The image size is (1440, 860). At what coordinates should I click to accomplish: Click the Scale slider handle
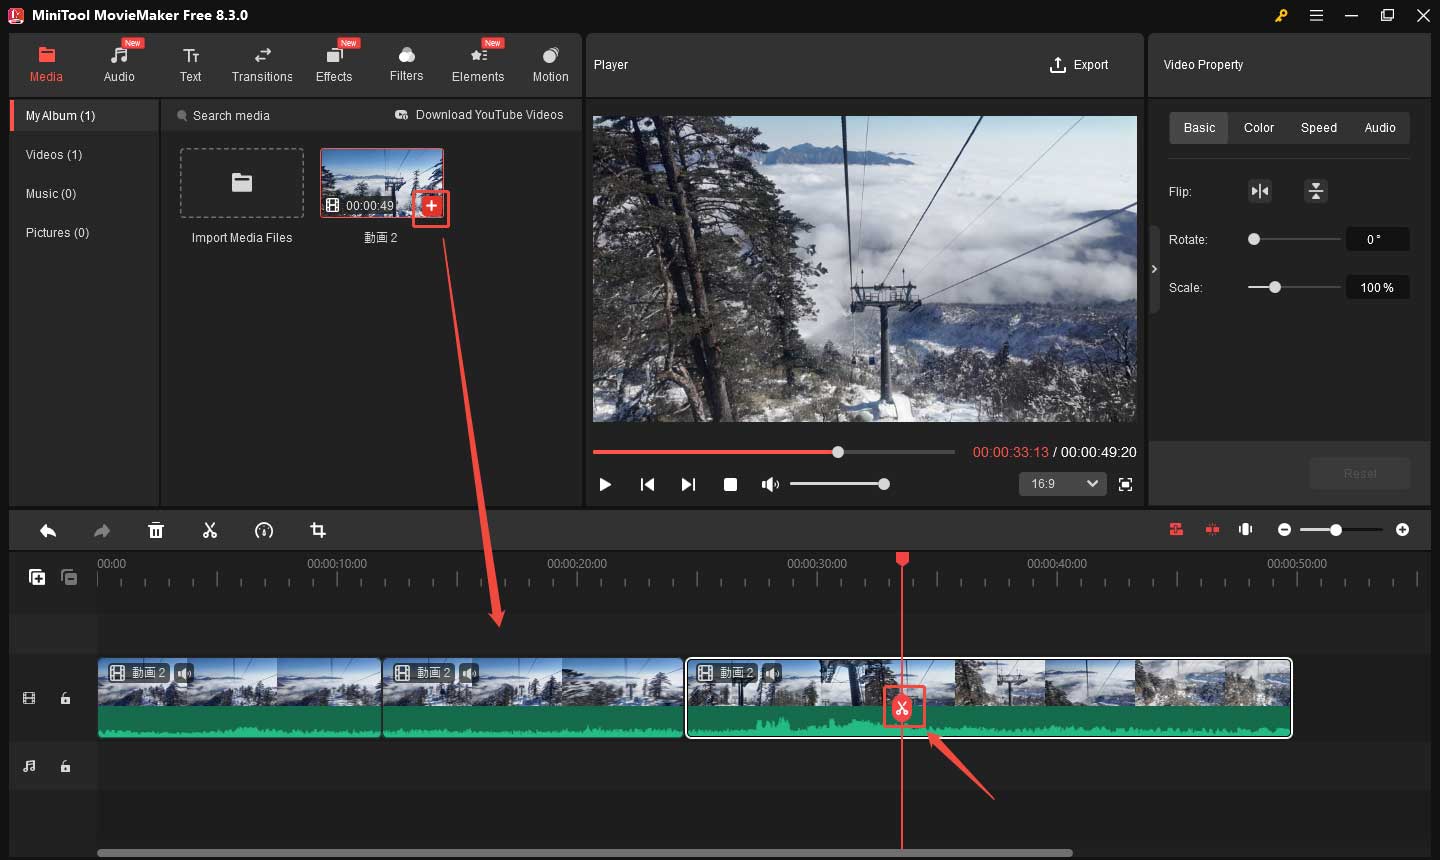(x=1275, y=287)
